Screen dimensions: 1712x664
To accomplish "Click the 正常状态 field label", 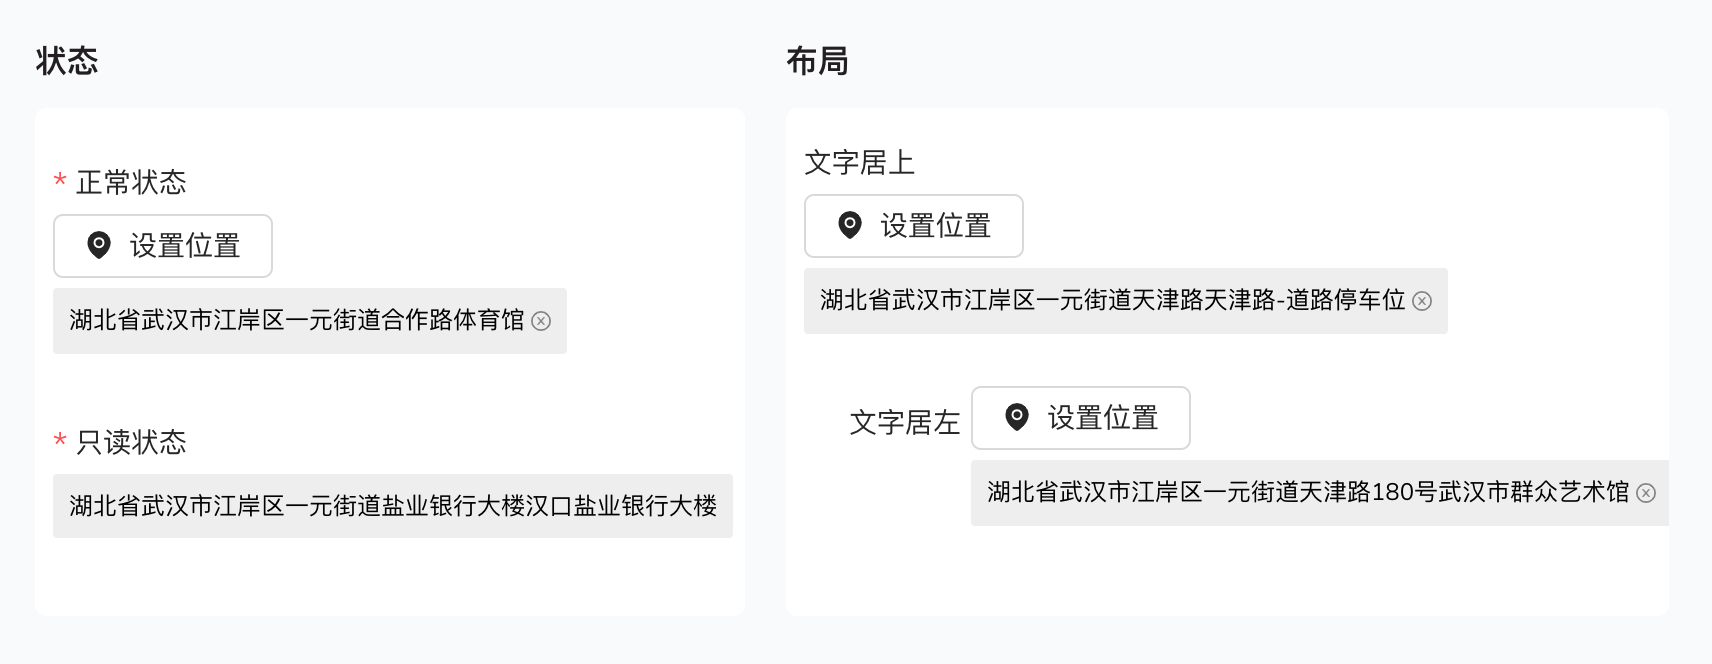I will [131, 182].
